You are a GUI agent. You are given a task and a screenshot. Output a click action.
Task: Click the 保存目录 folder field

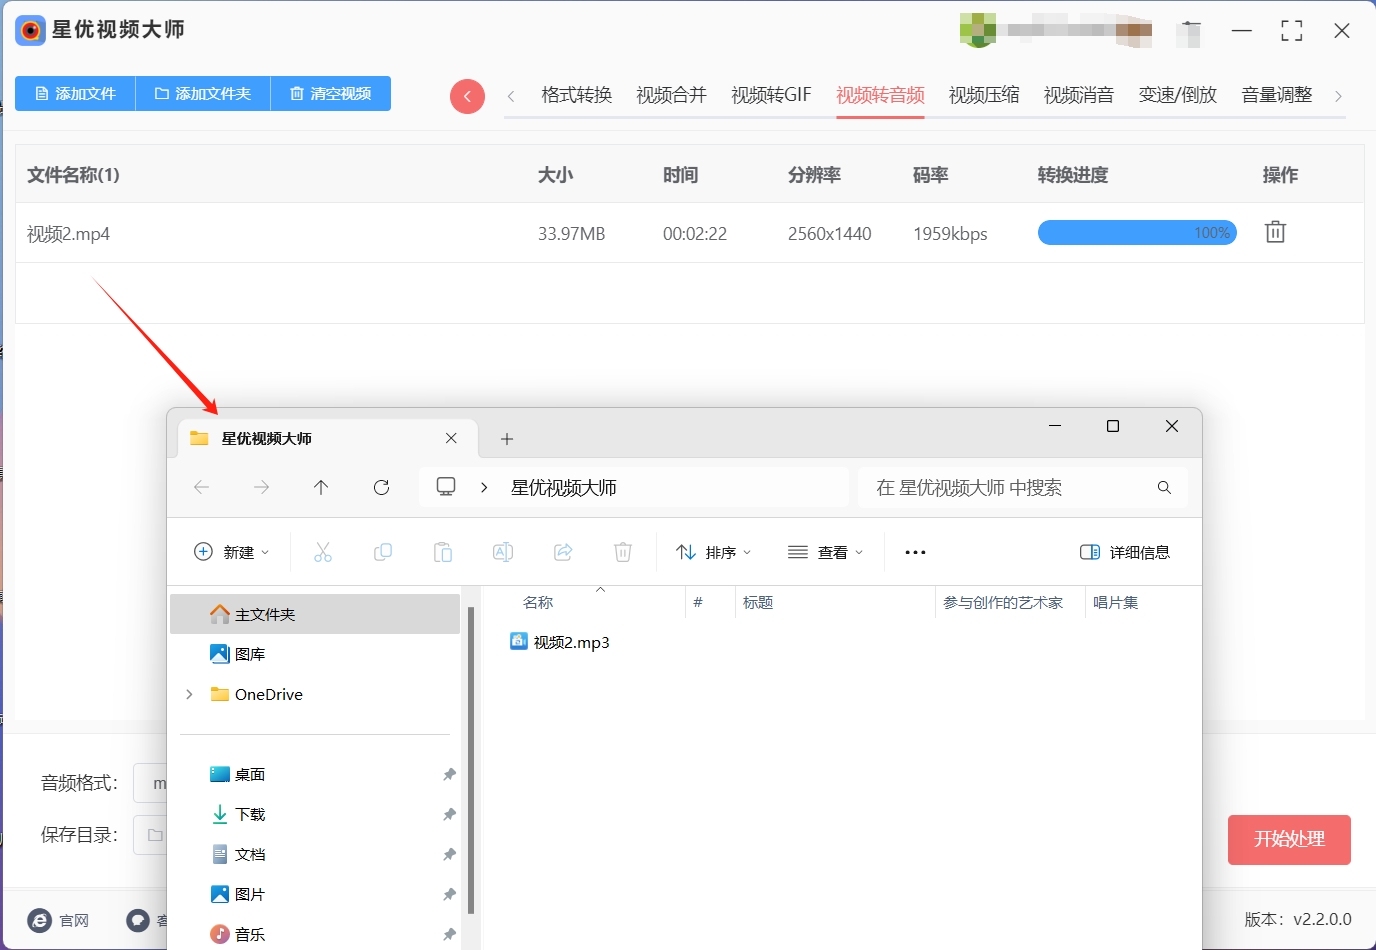[x=150, y=835]
